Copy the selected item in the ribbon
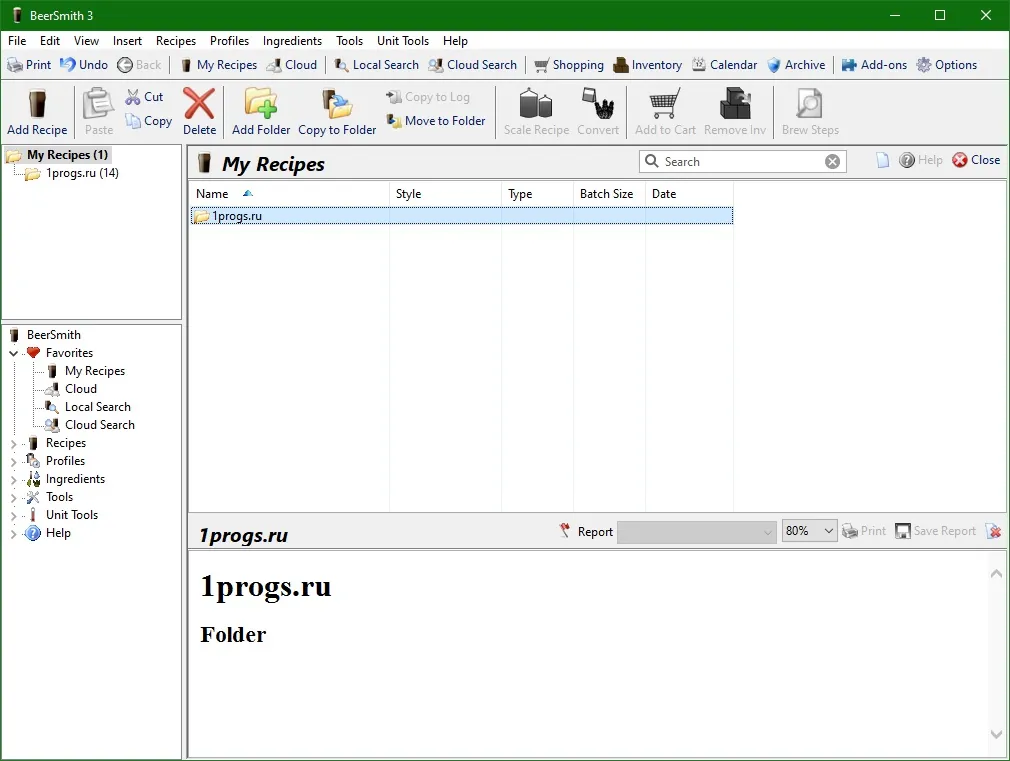This screenshot has width=1010, height=761. [x=149, y=120]
